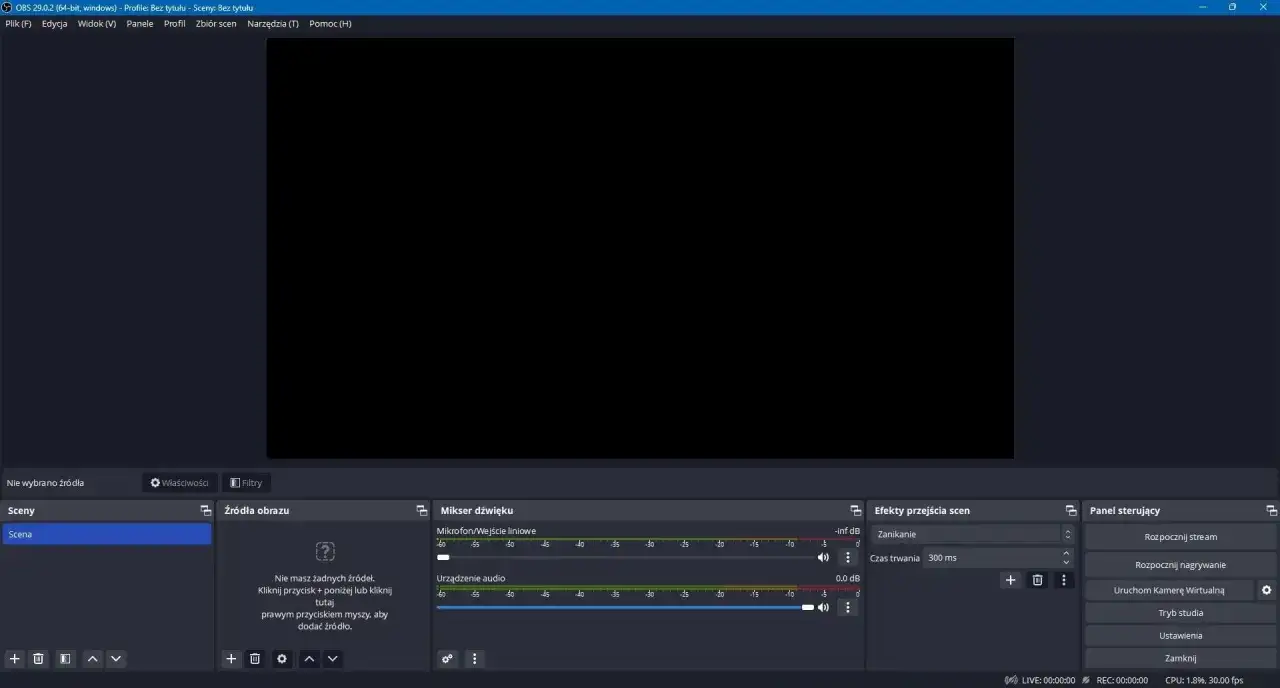Click Urządzenie audio volume slider handle
The image size is (1280, 688).
[808, 607]
